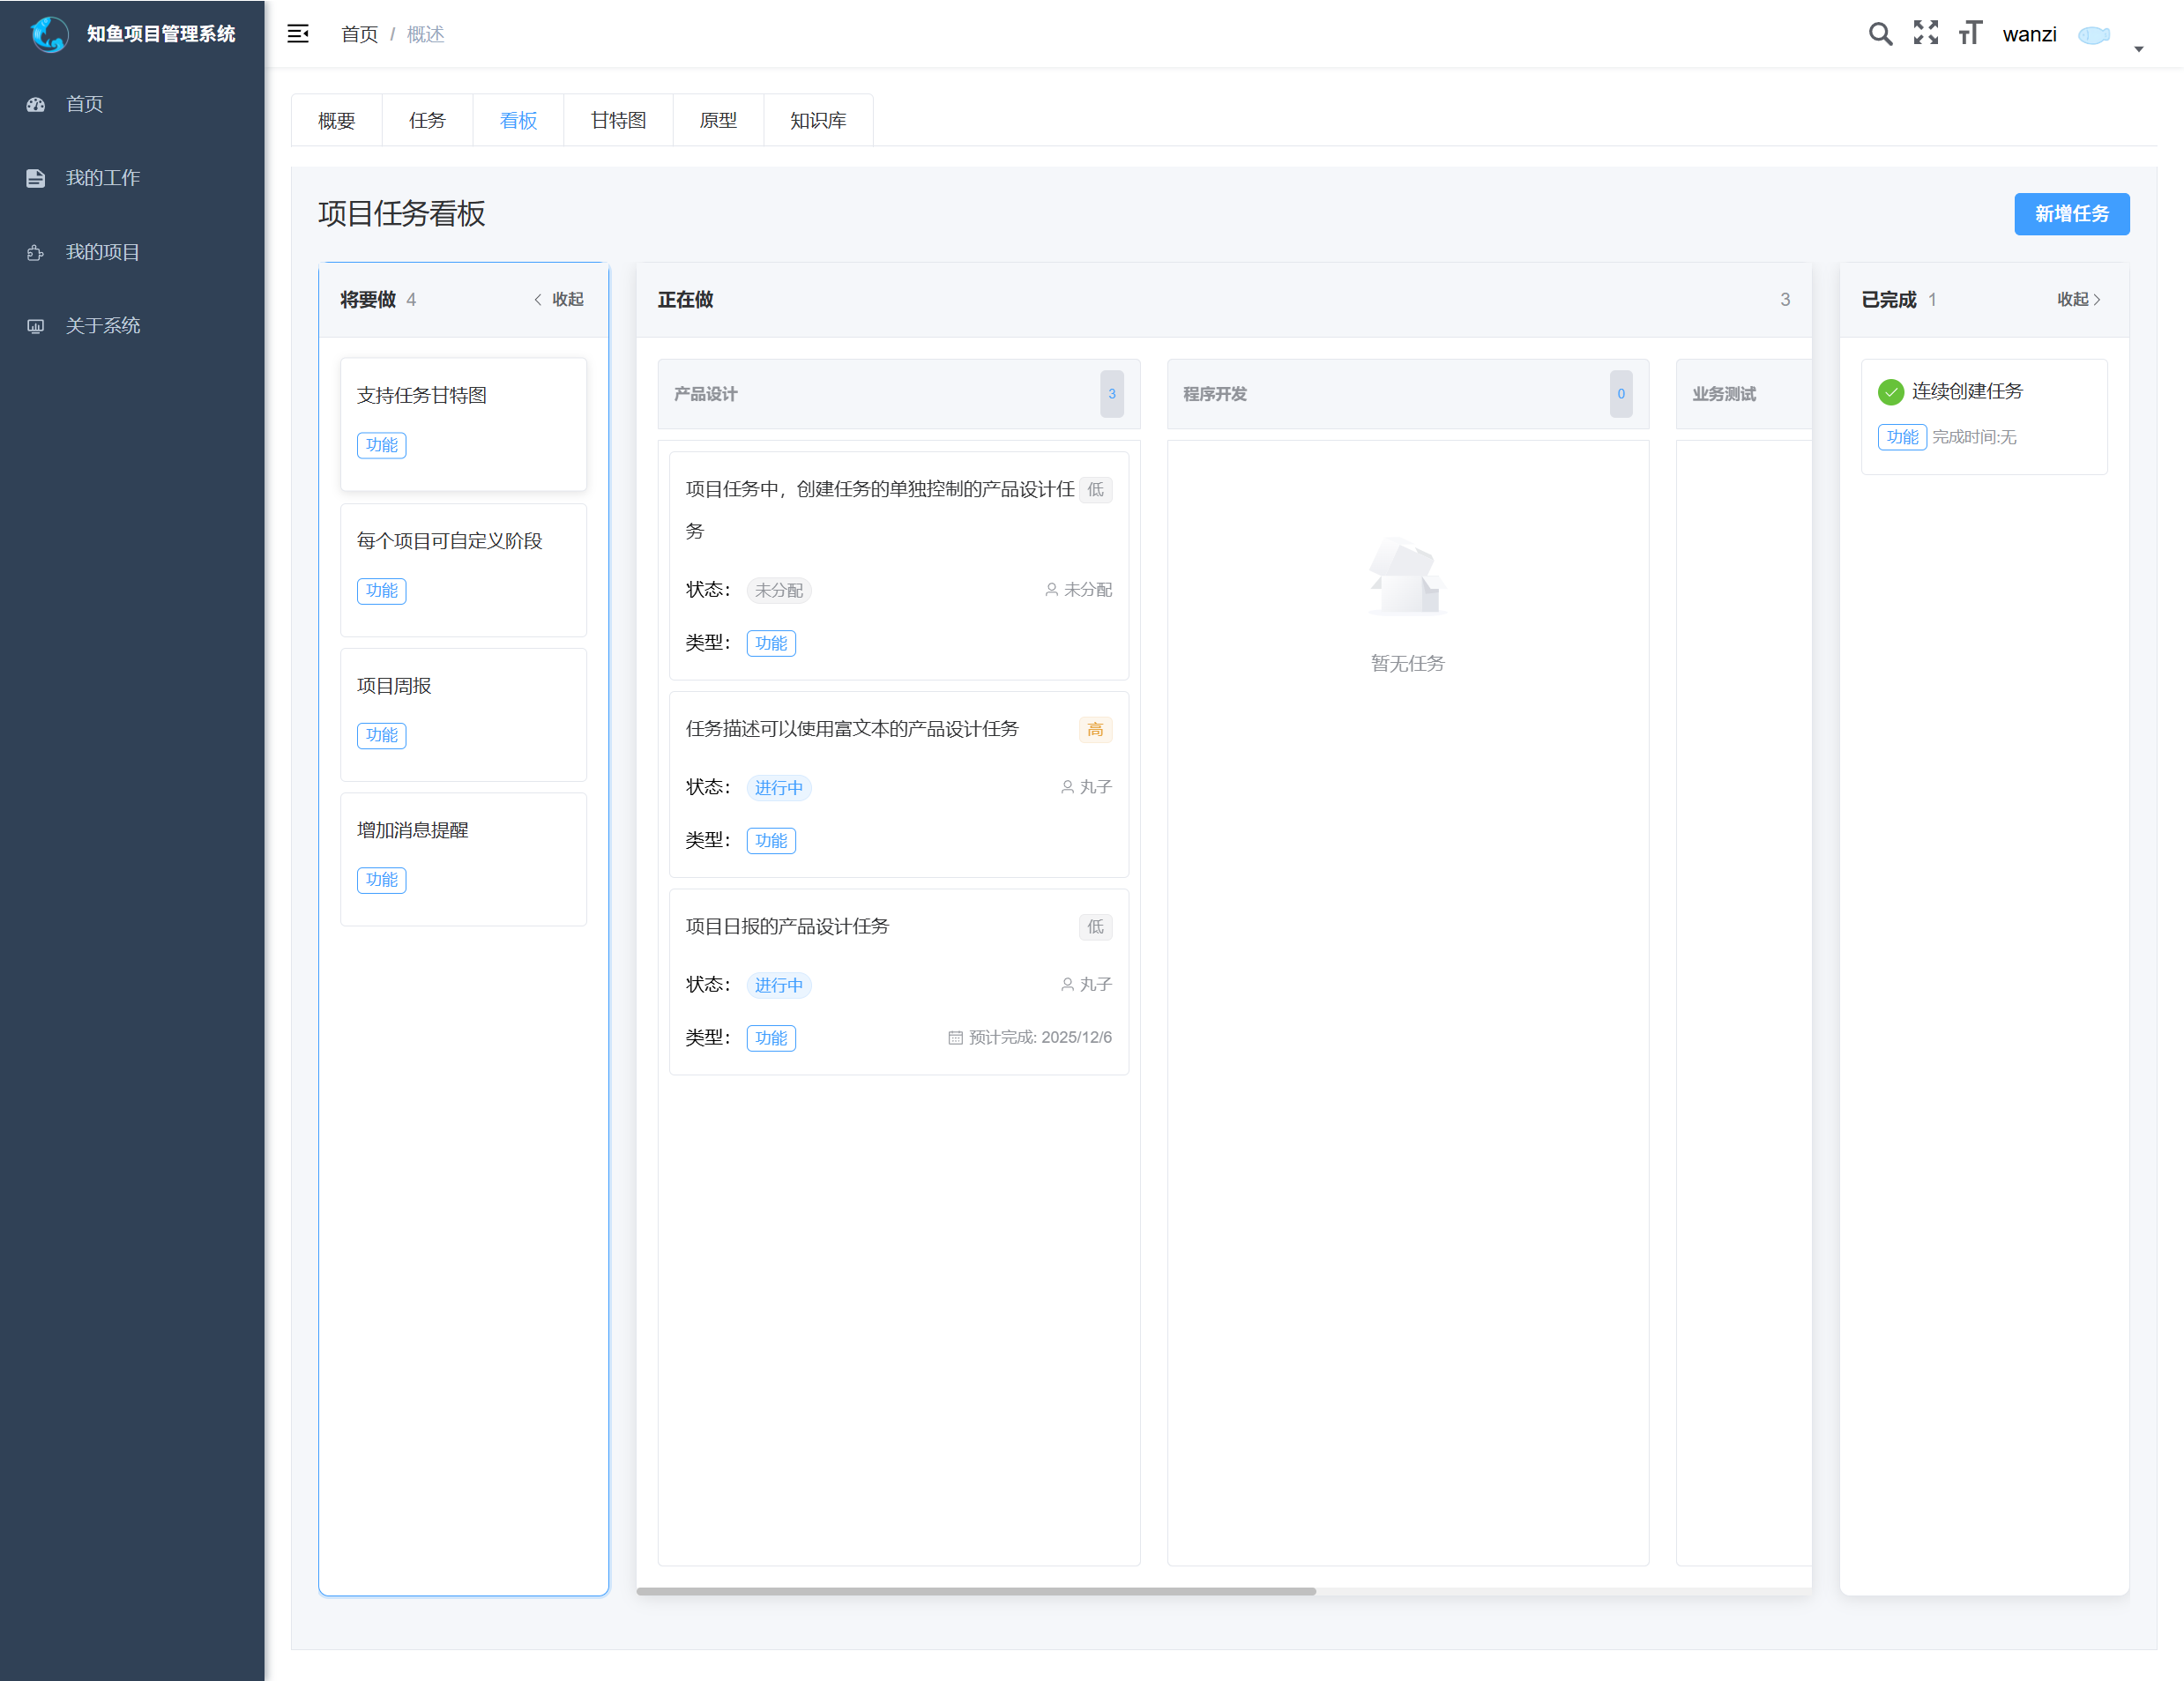Switch to the 甘特图 tab

pyautogui.click(x=618, y=120)
